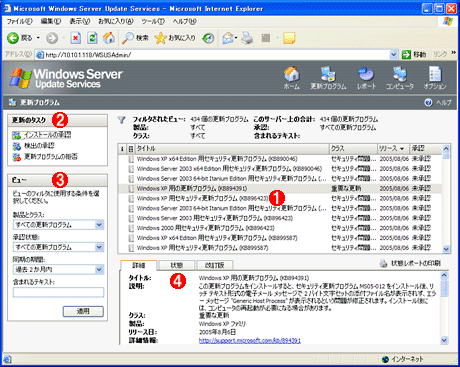460x367 pixels.
Task: Click 状態レポートの印刷 link text
Action: [416, 263]
